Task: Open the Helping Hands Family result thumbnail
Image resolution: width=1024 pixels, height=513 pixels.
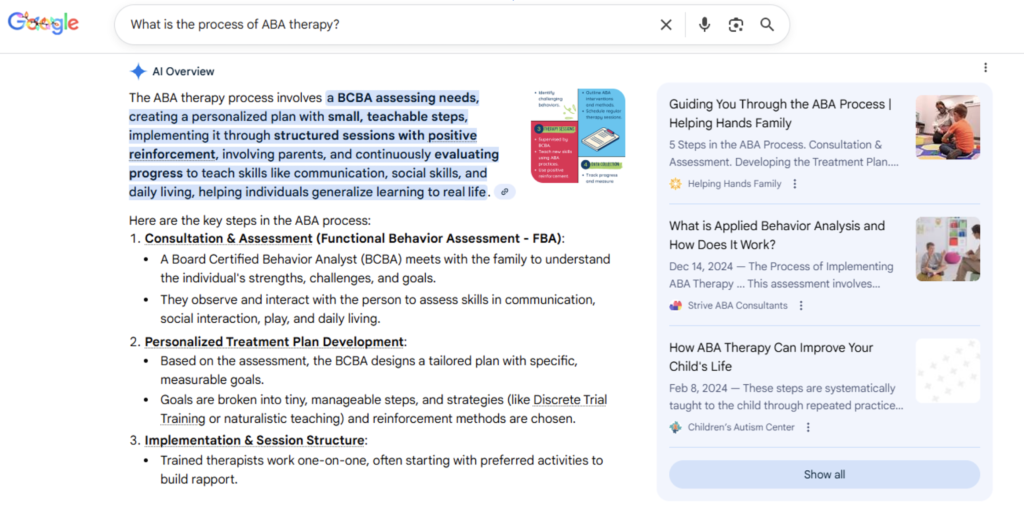Action: 948,127
